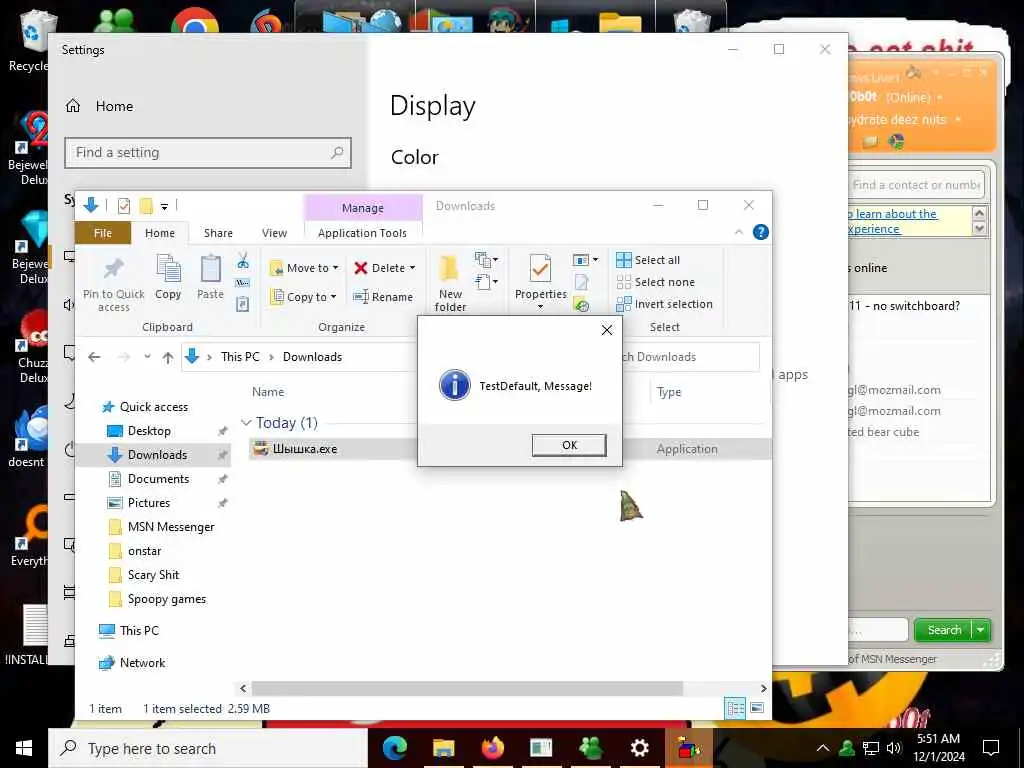Go up one folder level arrow
Viewport: 1024px width, 768px height.
click(x=168, y=357)
